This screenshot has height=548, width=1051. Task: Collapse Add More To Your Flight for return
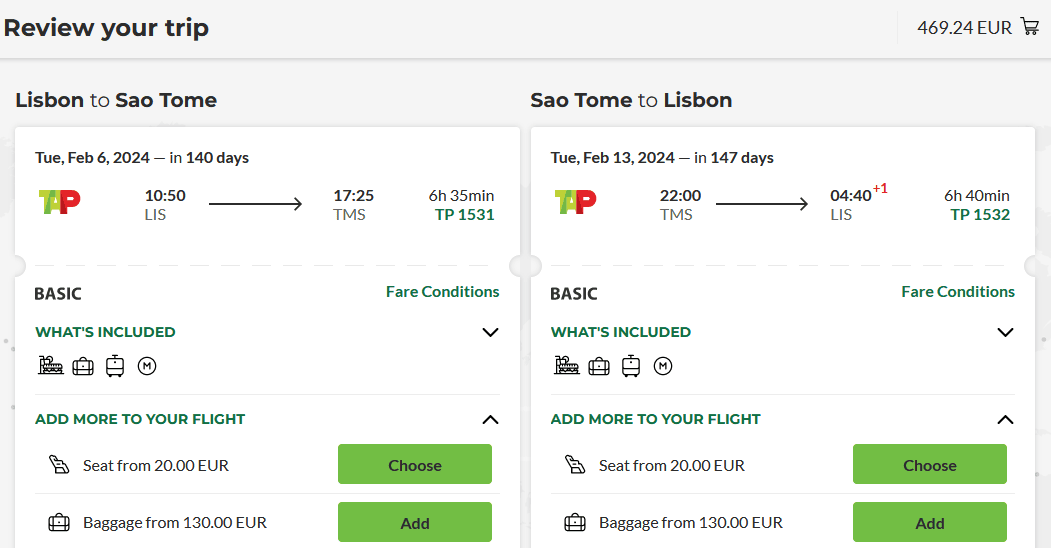[x=1006, y=420]
